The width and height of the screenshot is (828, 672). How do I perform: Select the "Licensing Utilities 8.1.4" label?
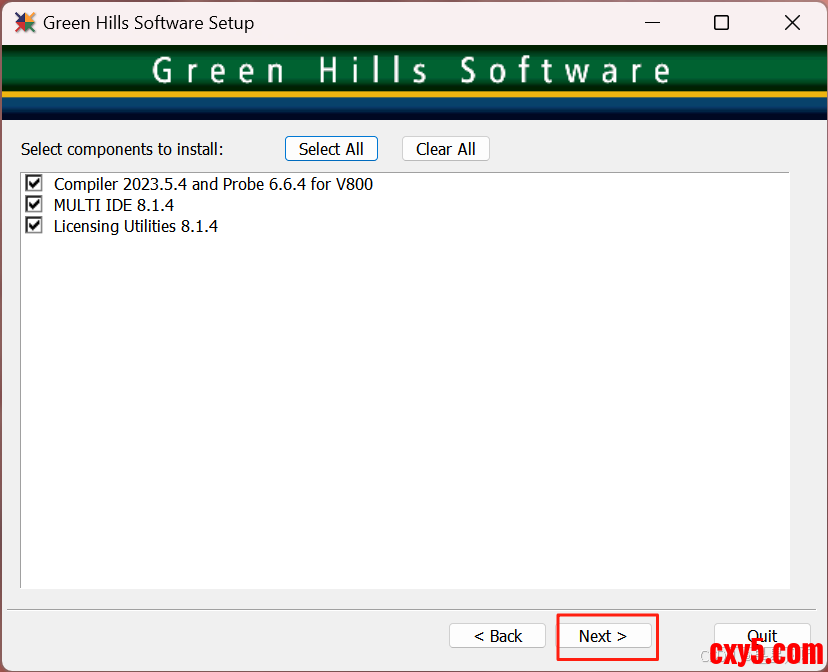[x=136, y=226]
